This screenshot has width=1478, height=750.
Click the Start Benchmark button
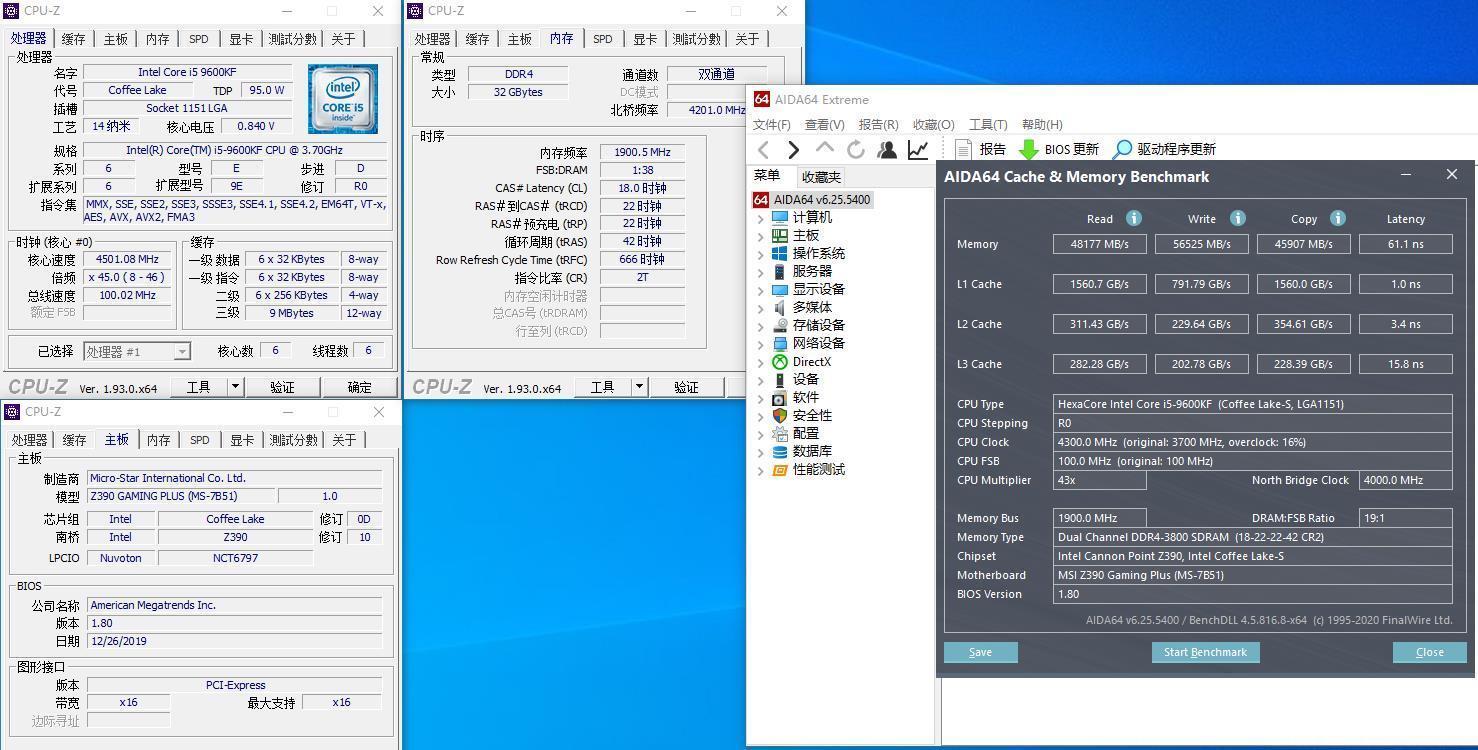tap(1205, 652)
